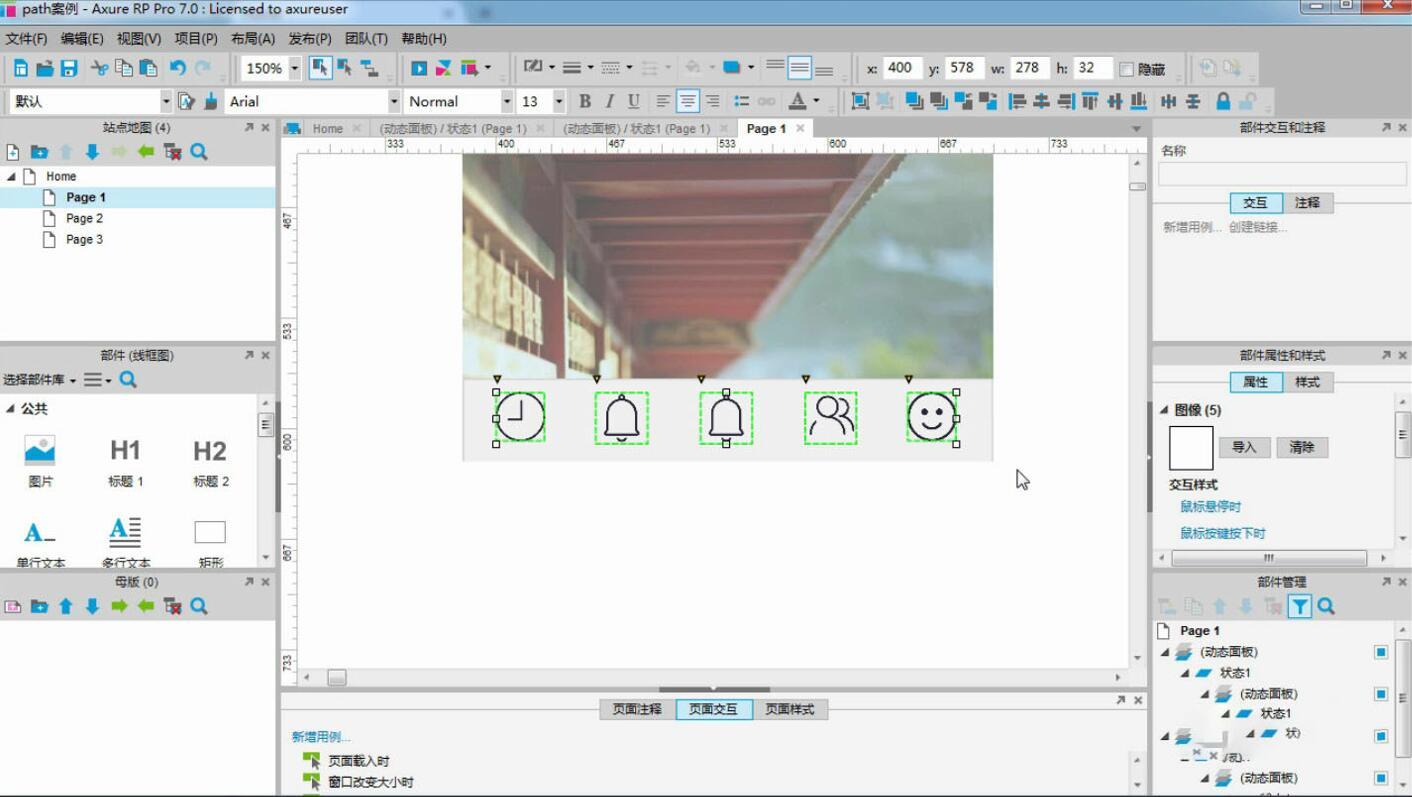Collapse the 图像 (5) section

[1164, 410]
